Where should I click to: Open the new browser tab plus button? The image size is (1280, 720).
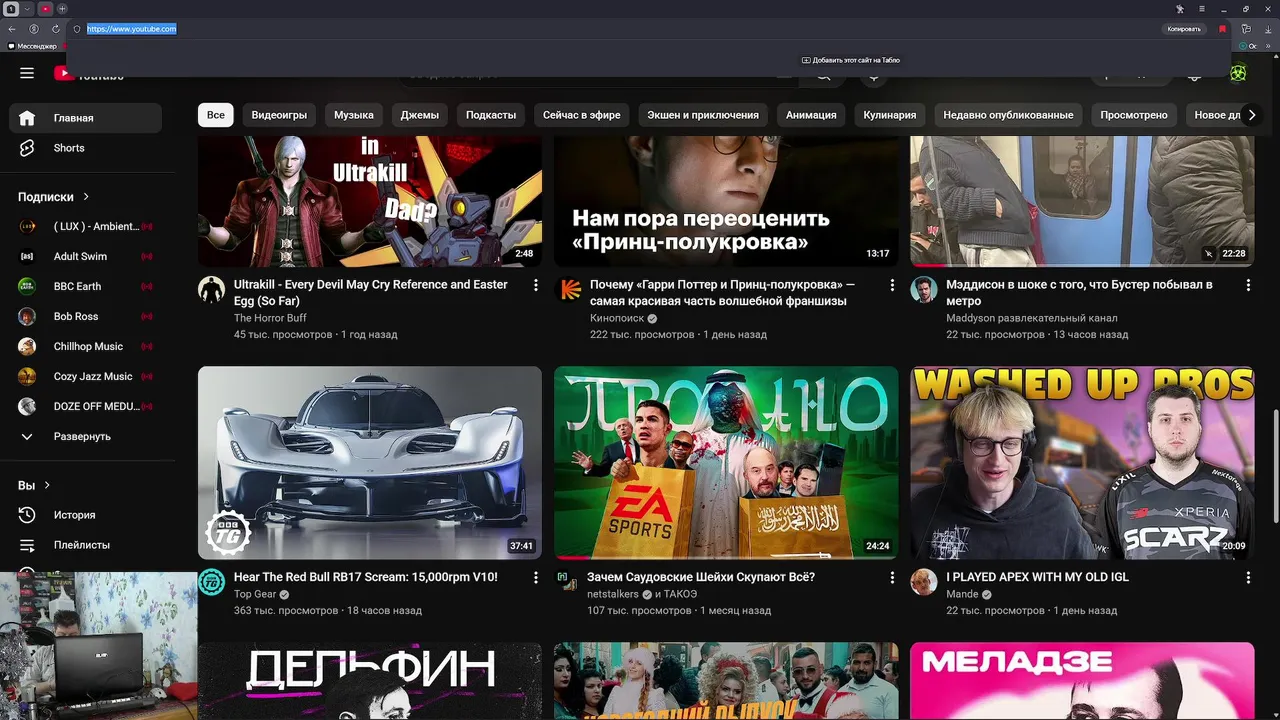[x=62, y=9]
